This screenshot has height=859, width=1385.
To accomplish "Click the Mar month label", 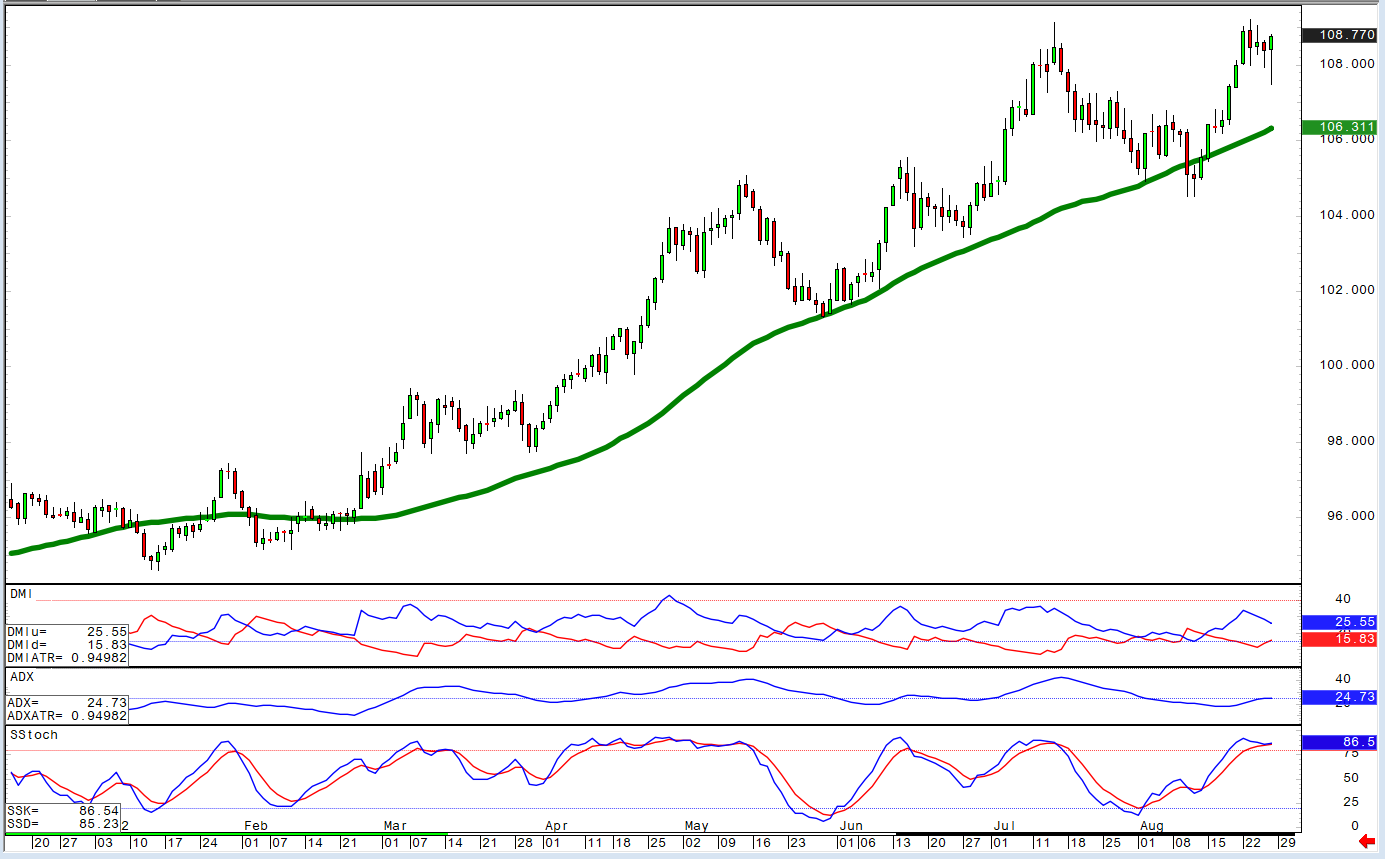I will (395, 826).
